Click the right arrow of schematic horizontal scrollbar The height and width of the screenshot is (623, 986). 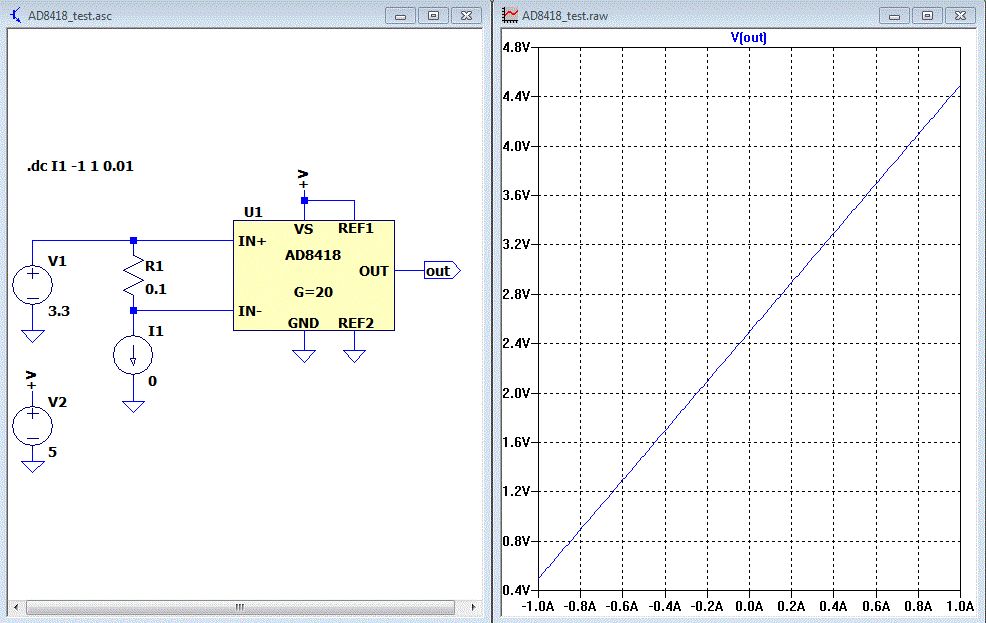pyautogui.click(x=473, y=607)
